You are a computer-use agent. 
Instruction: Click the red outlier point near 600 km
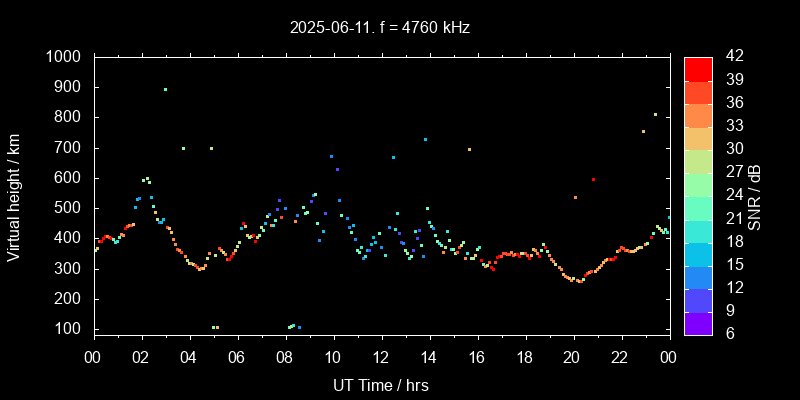click(593, 179)
